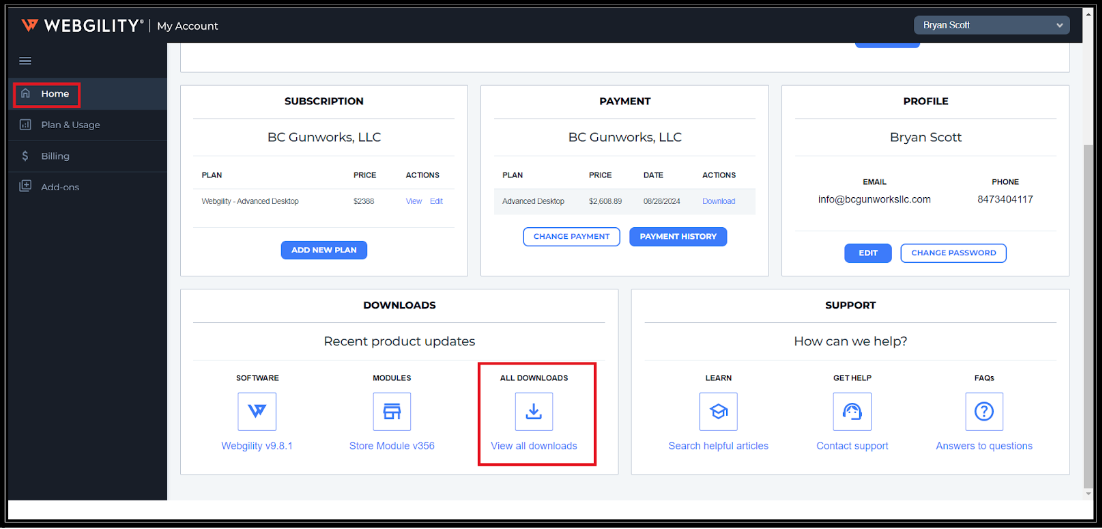
Task: Toggle the hamburger sidebar menu icon
Action: pos(26,61)
